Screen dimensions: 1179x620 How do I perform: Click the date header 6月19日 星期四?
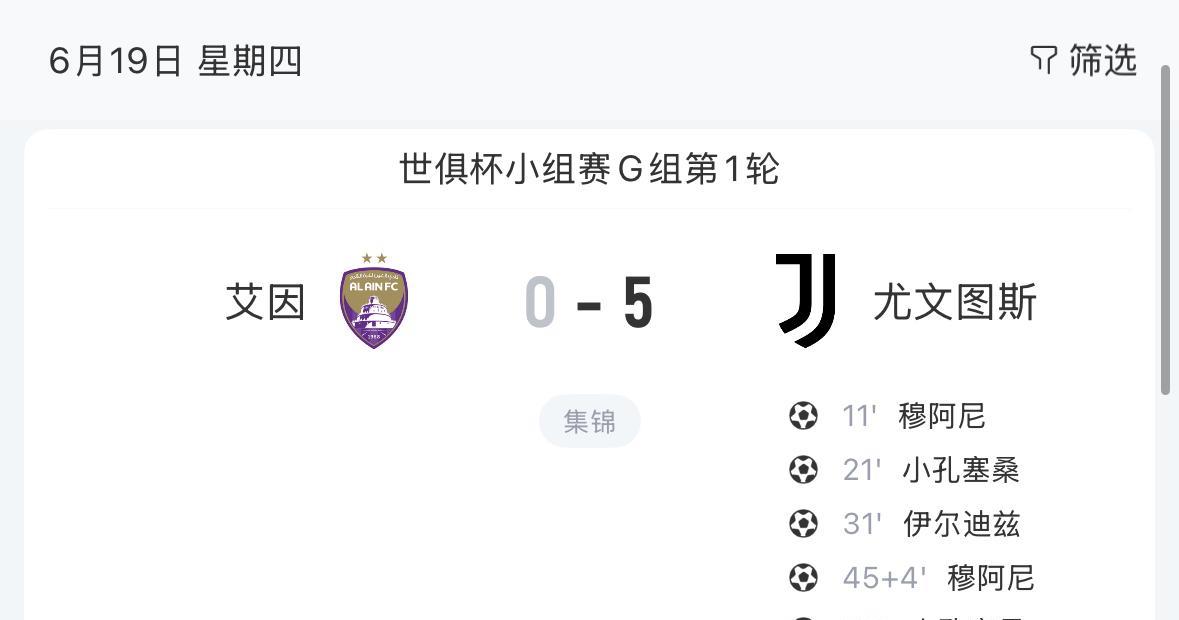pos(175,61)
